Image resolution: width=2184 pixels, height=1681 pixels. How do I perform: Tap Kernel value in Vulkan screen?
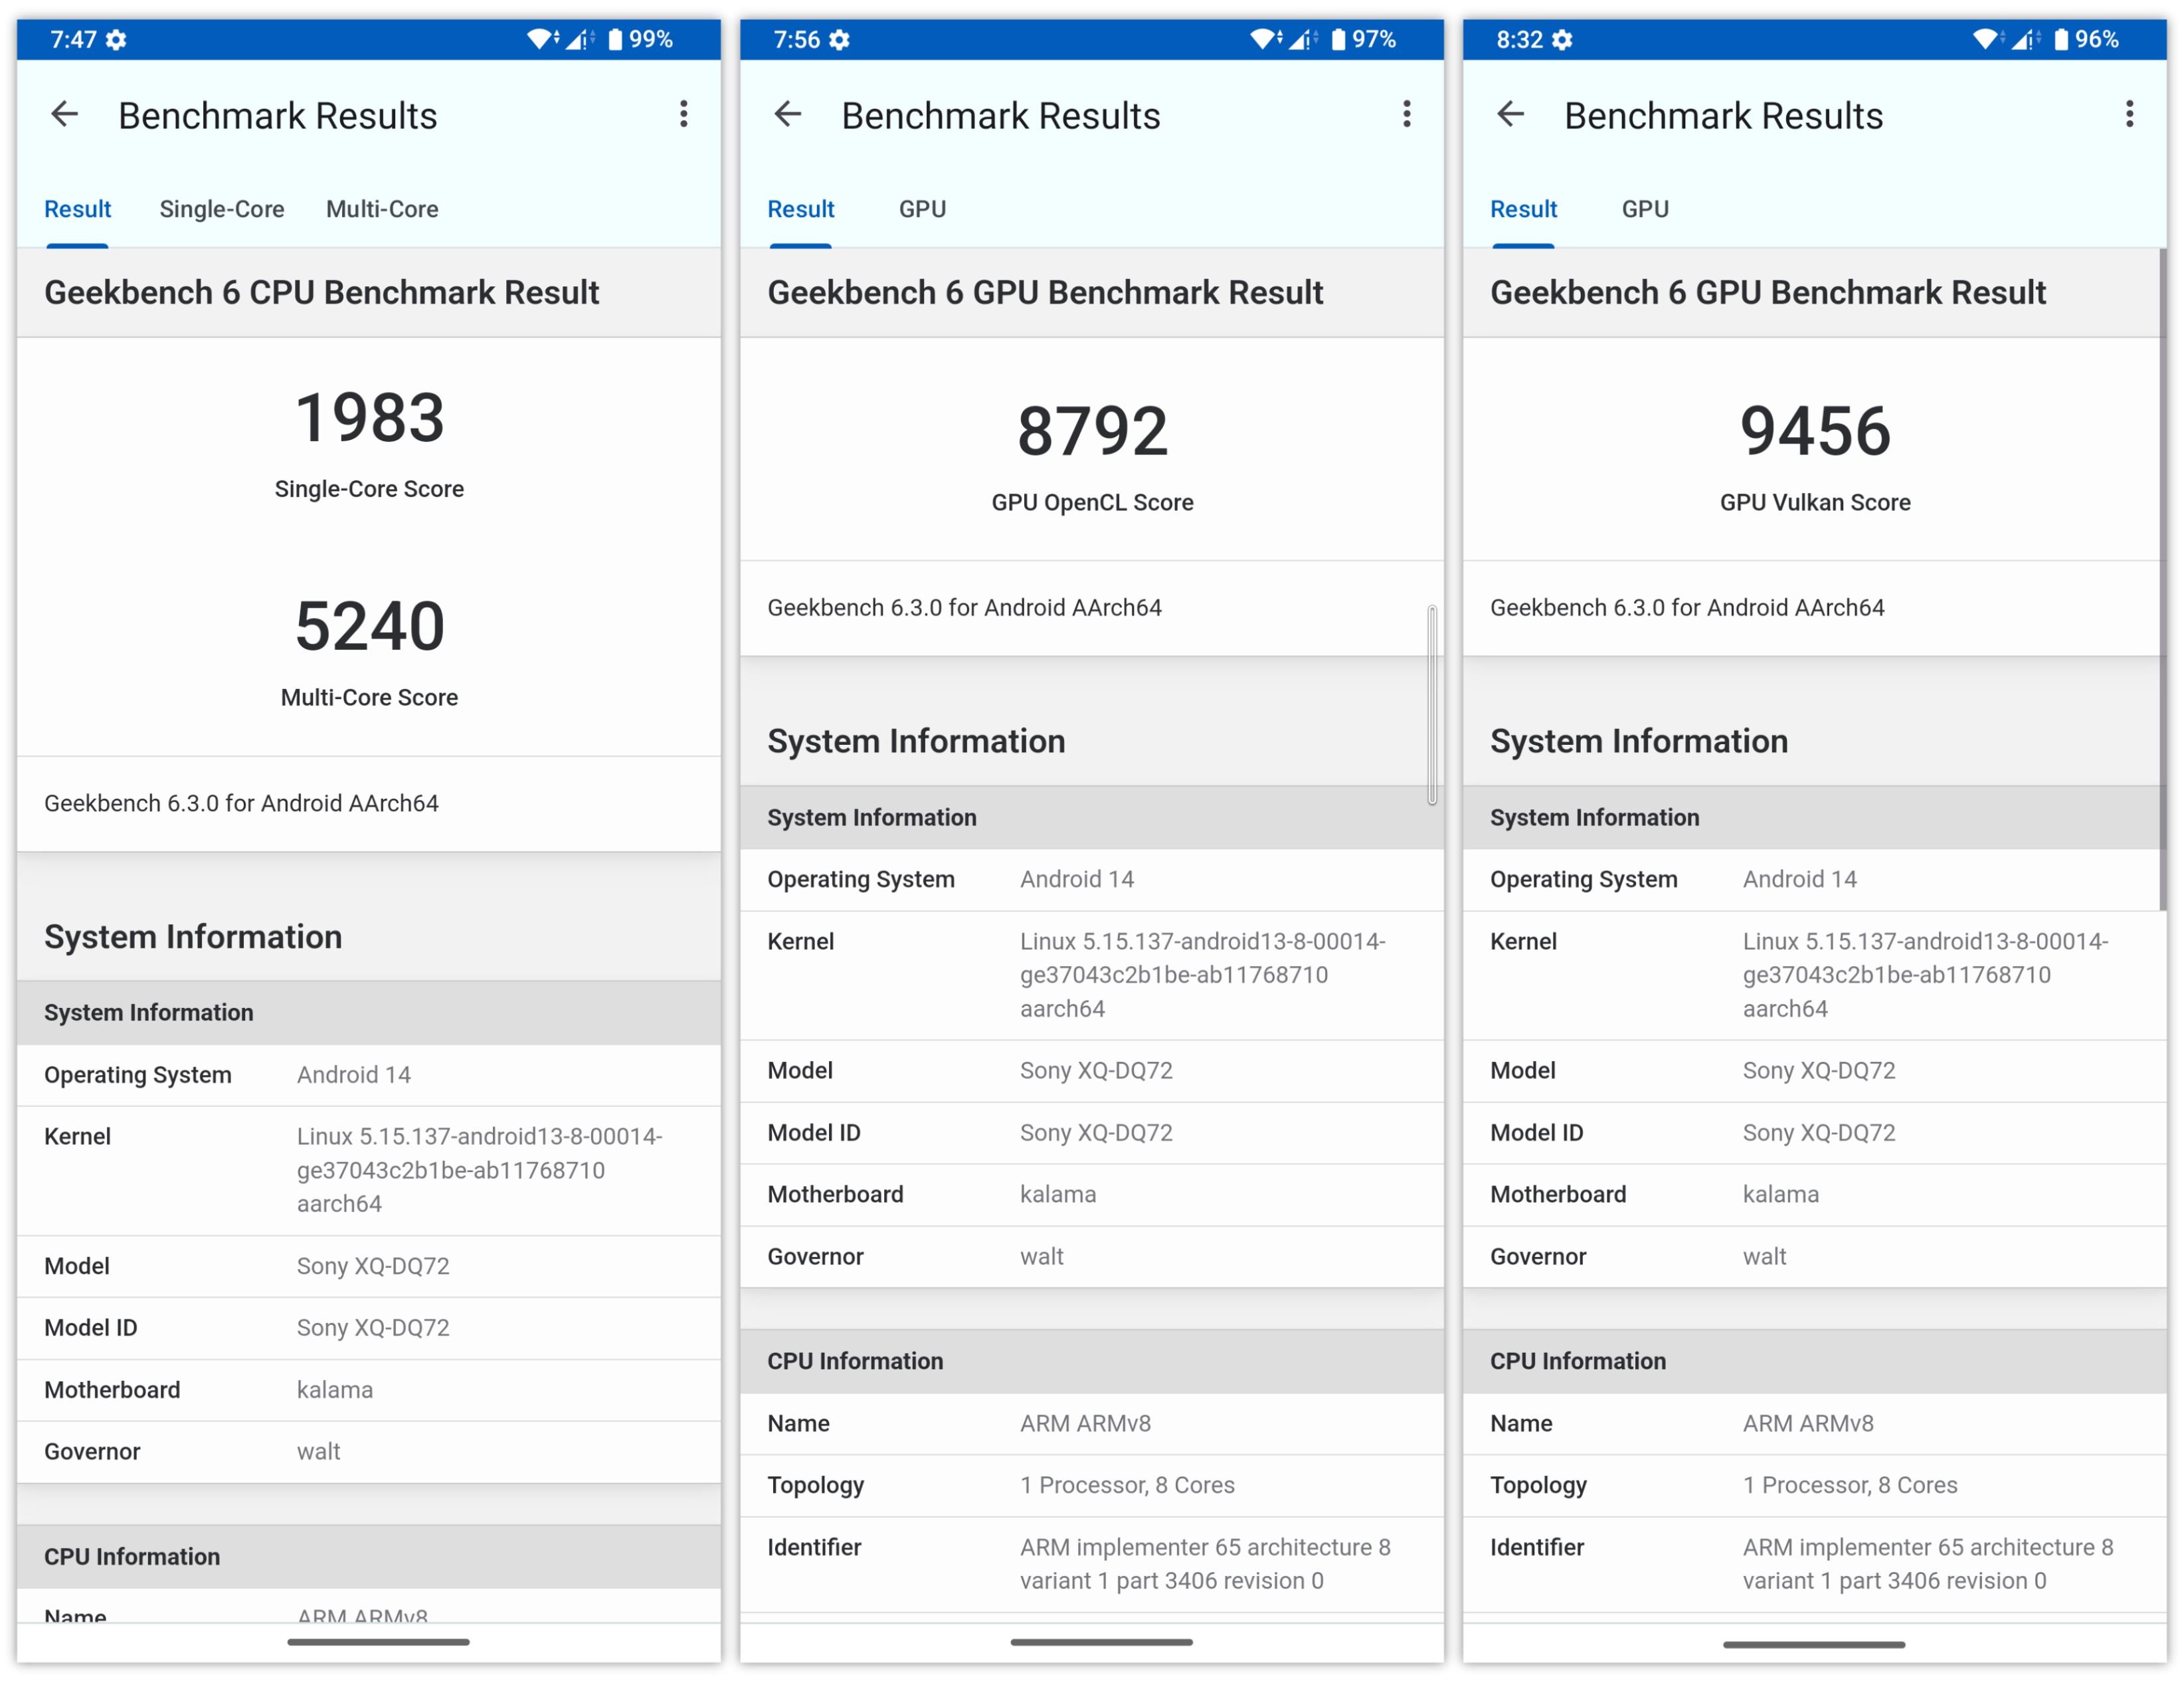pyautogui.click(x=1925, y=975)
